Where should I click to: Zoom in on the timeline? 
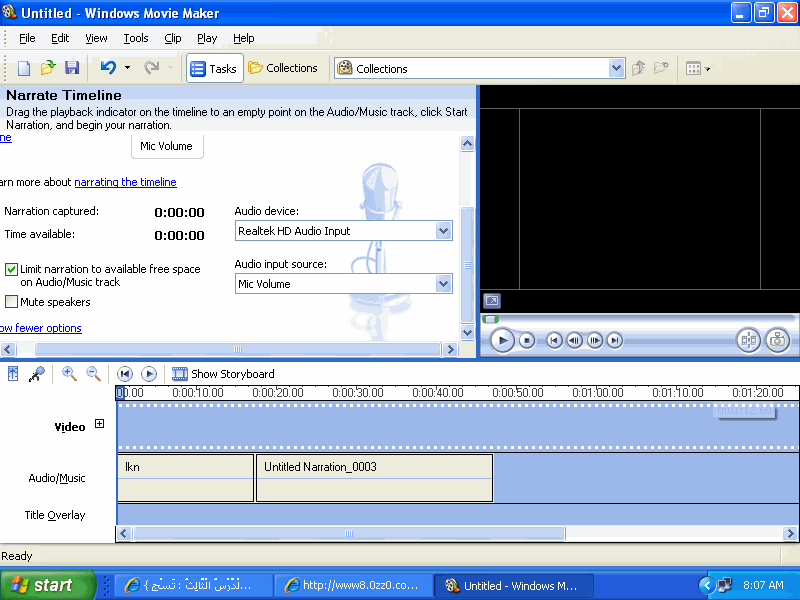coord(69,373)
